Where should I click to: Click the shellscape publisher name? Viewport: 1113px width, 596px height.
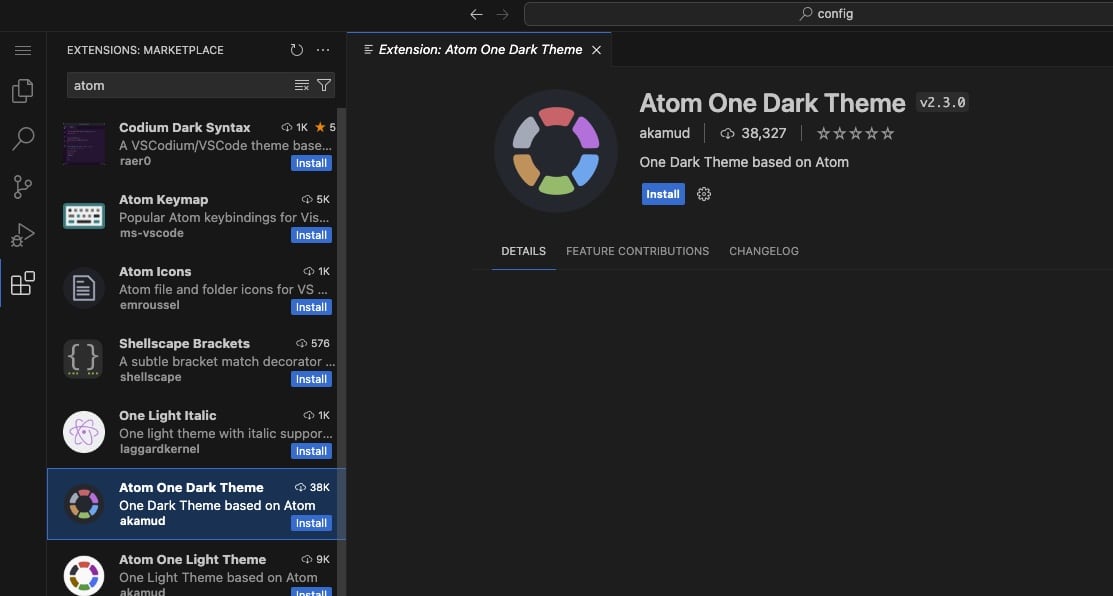(x=150, y=377)
